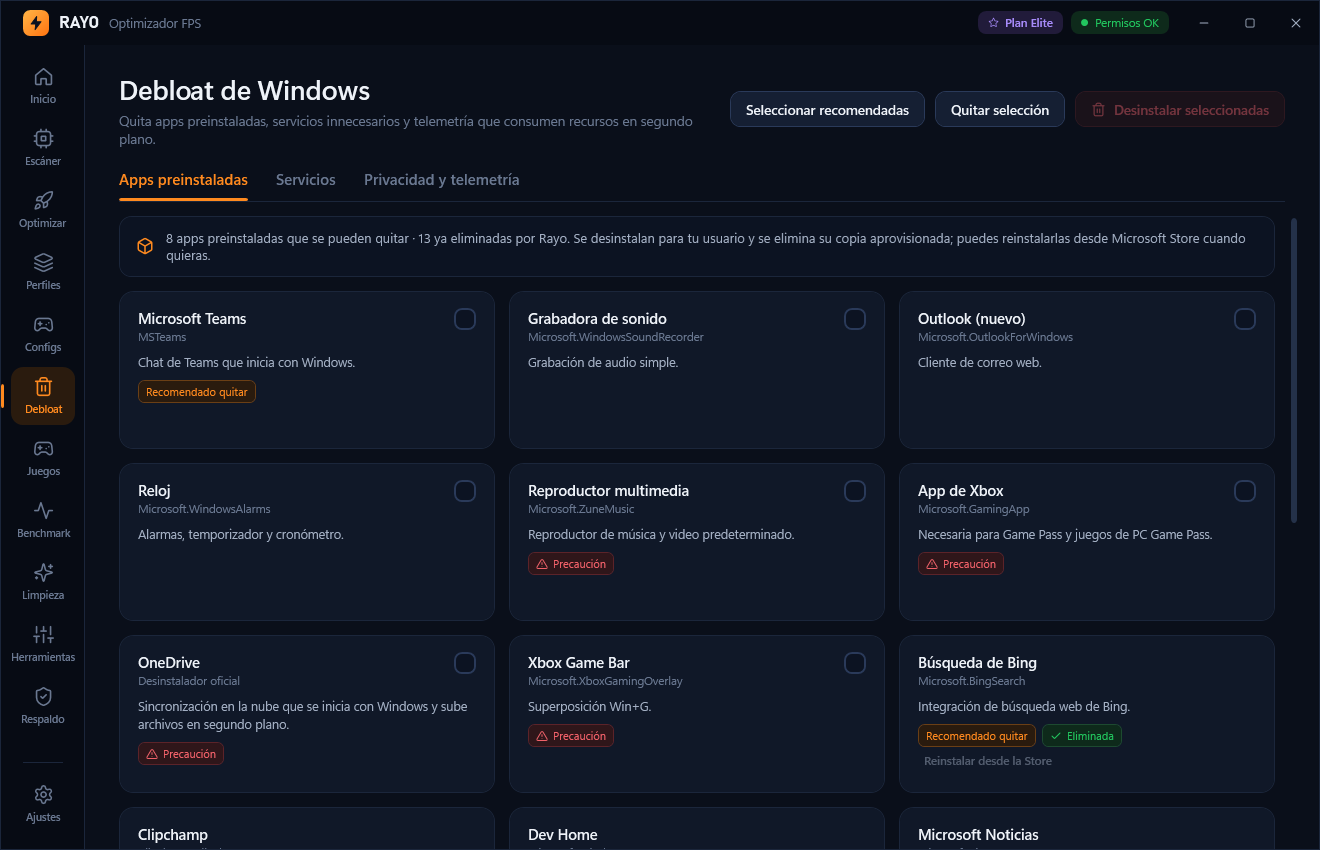Click Quitar selección button

tap(1000, 110)
